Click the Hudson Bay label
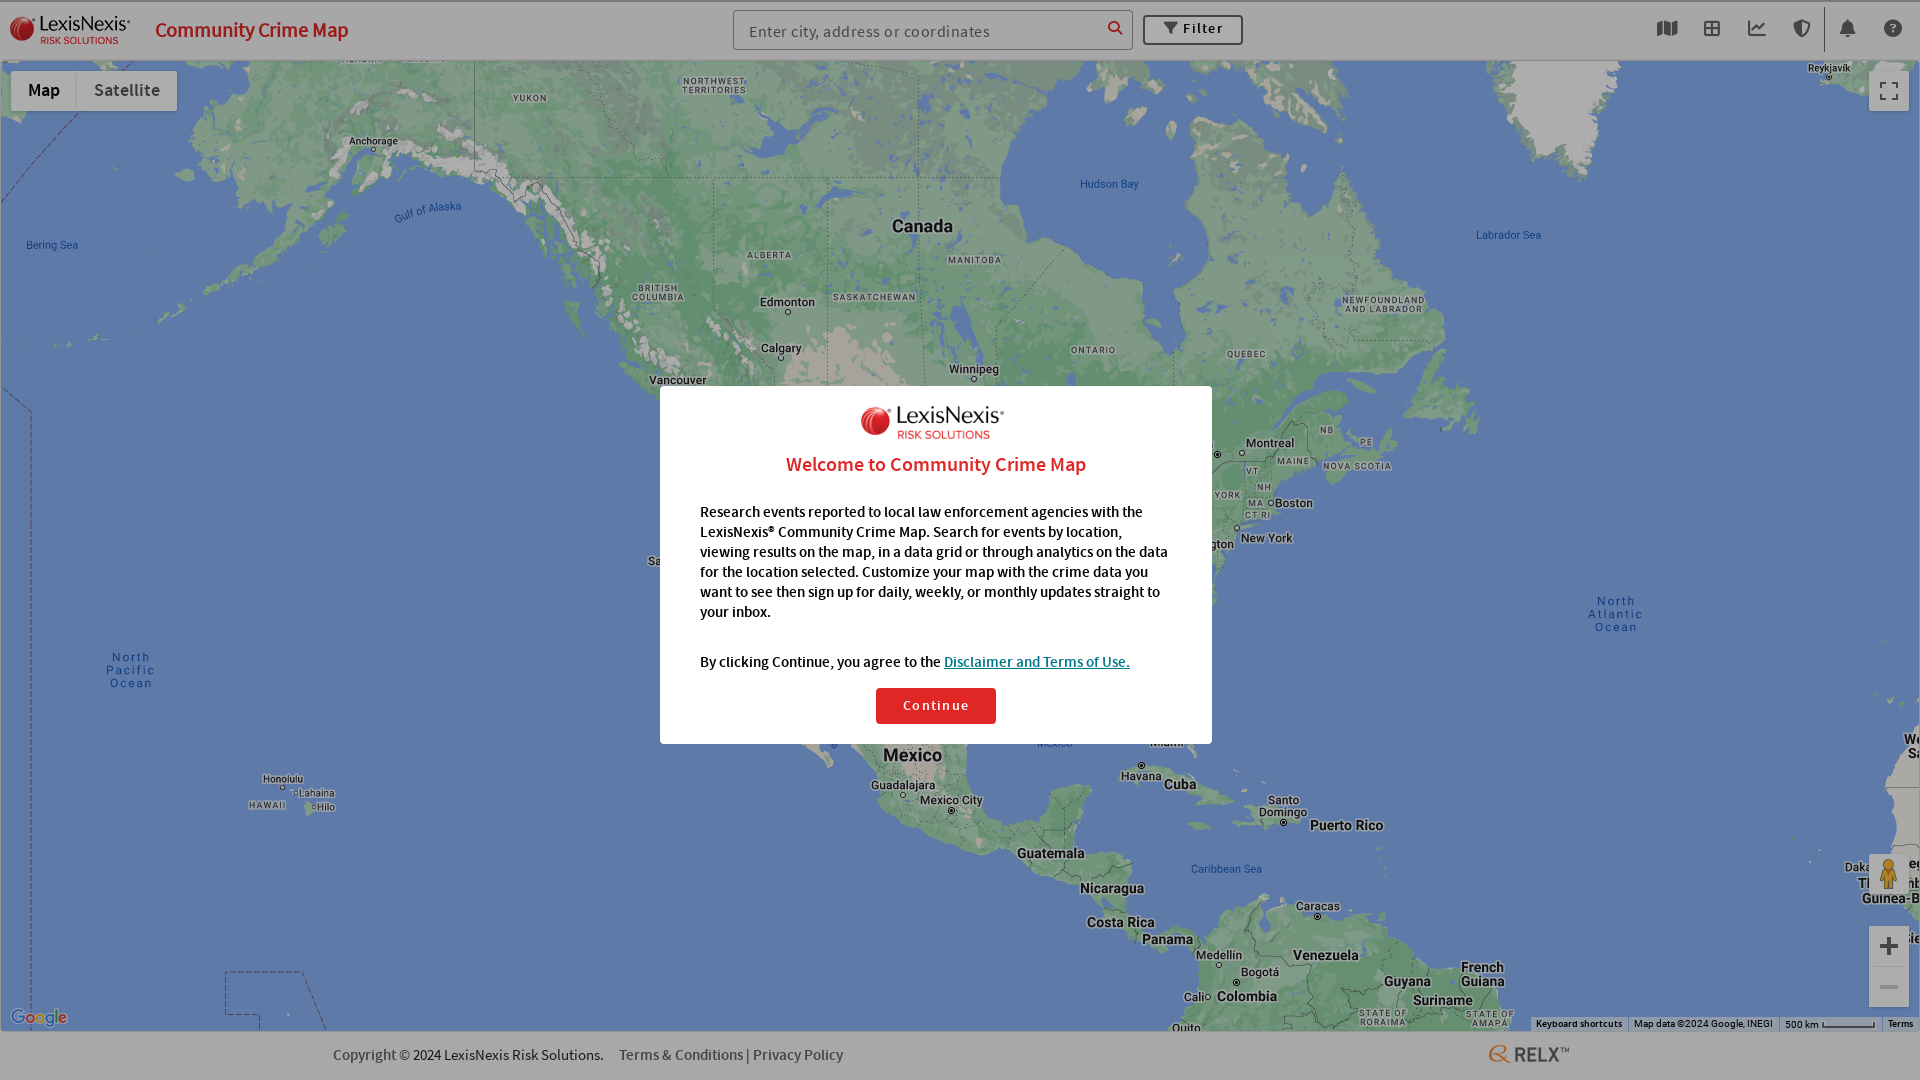The image size is (1920, 1080). [x=1108, y=184]
